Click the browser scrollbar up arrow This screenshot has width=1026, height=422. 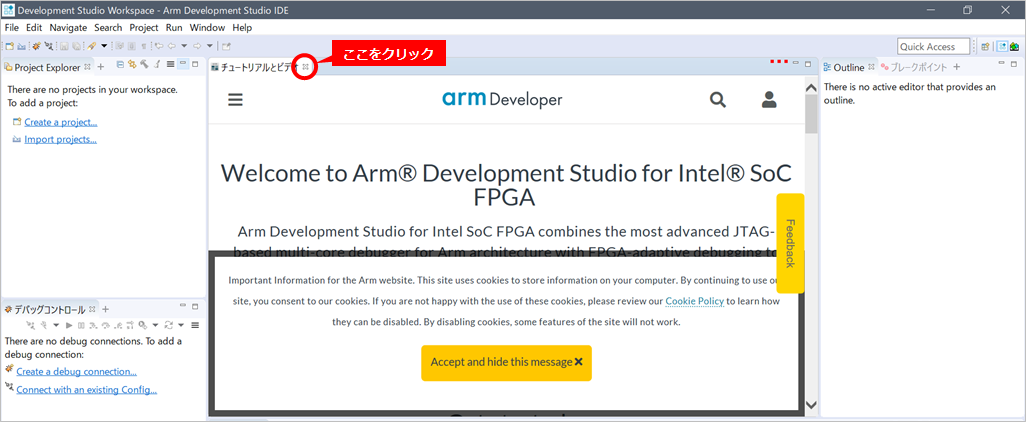coord(811,87)
